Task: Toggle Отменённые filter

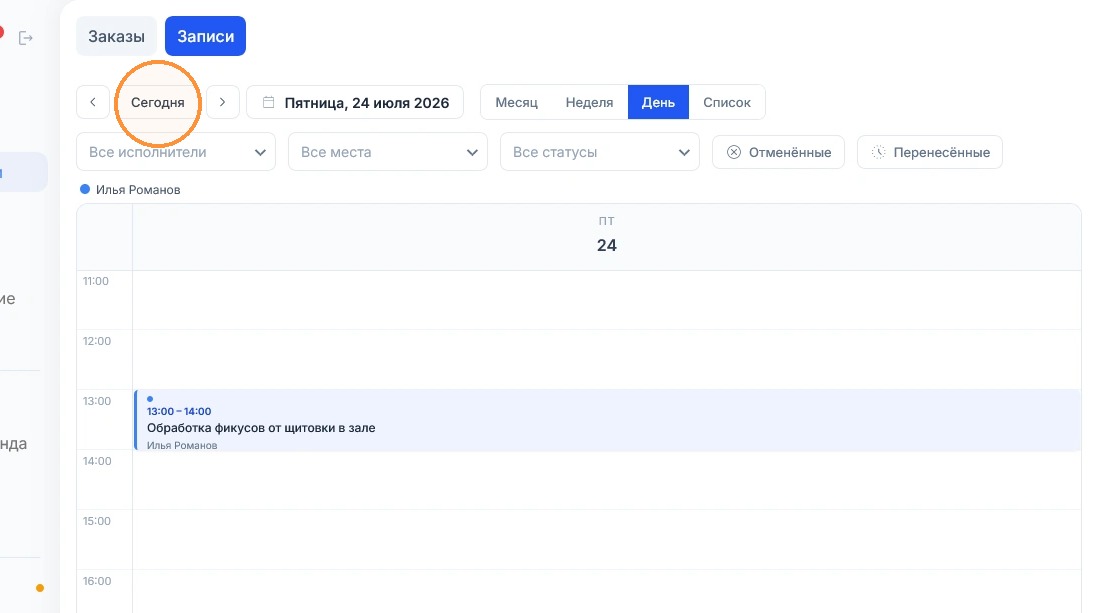Action: [x=779, y=152]
